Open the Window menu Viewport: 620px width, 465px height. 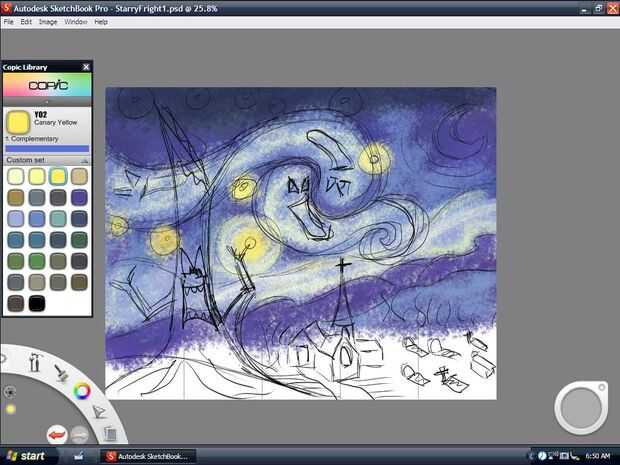[x=76, y=22]
